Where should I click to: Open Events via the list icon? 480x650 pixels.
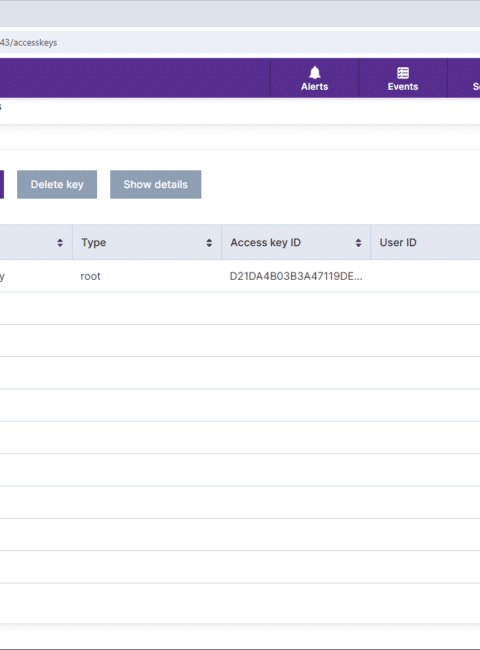[403, 73]
